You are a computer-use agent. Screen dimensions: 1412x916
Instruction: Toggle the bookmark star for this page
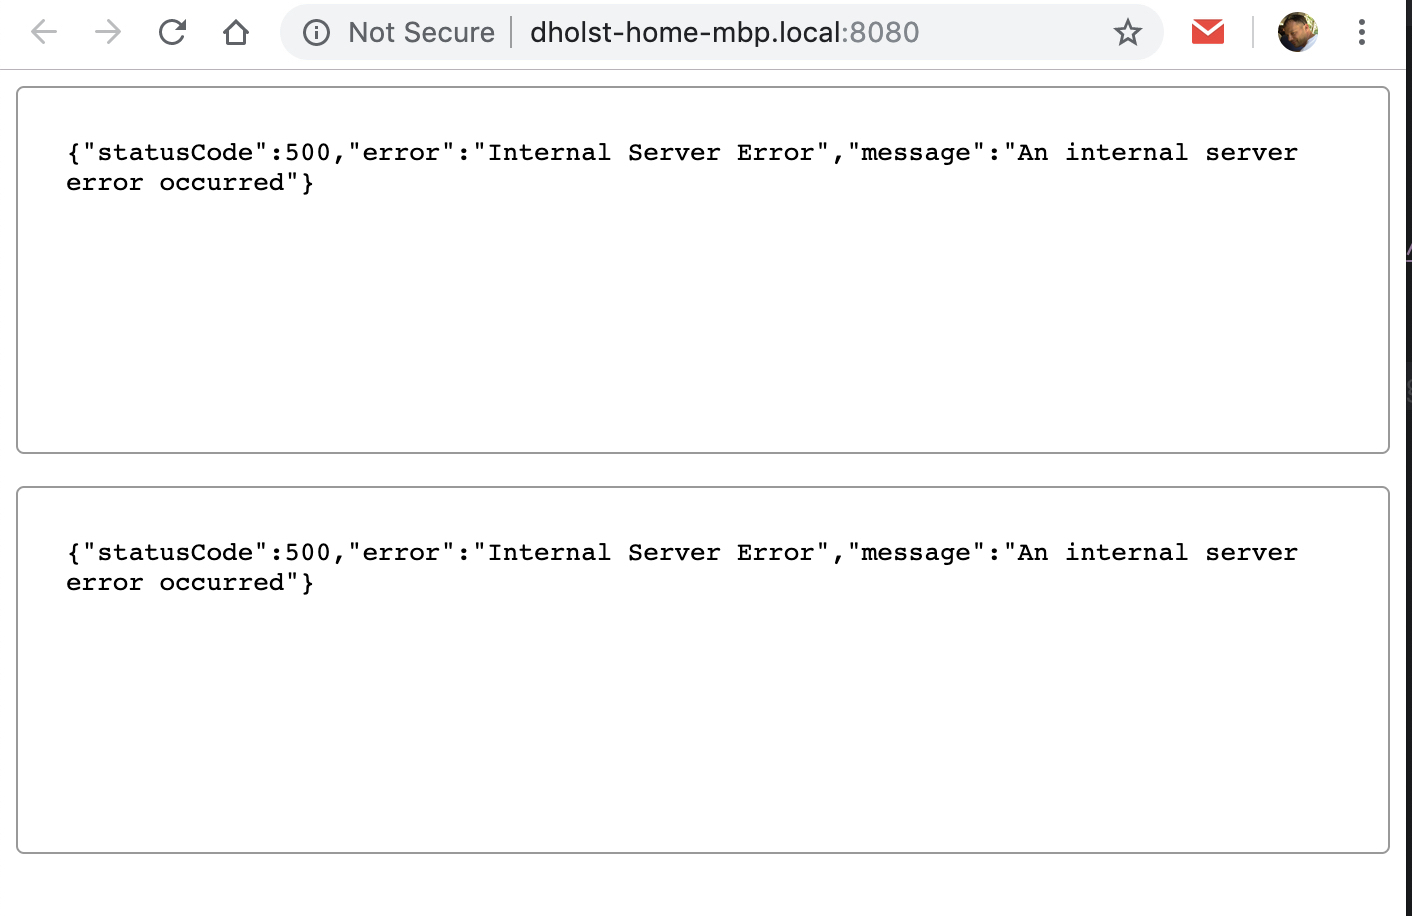(x=1128, y=31)
